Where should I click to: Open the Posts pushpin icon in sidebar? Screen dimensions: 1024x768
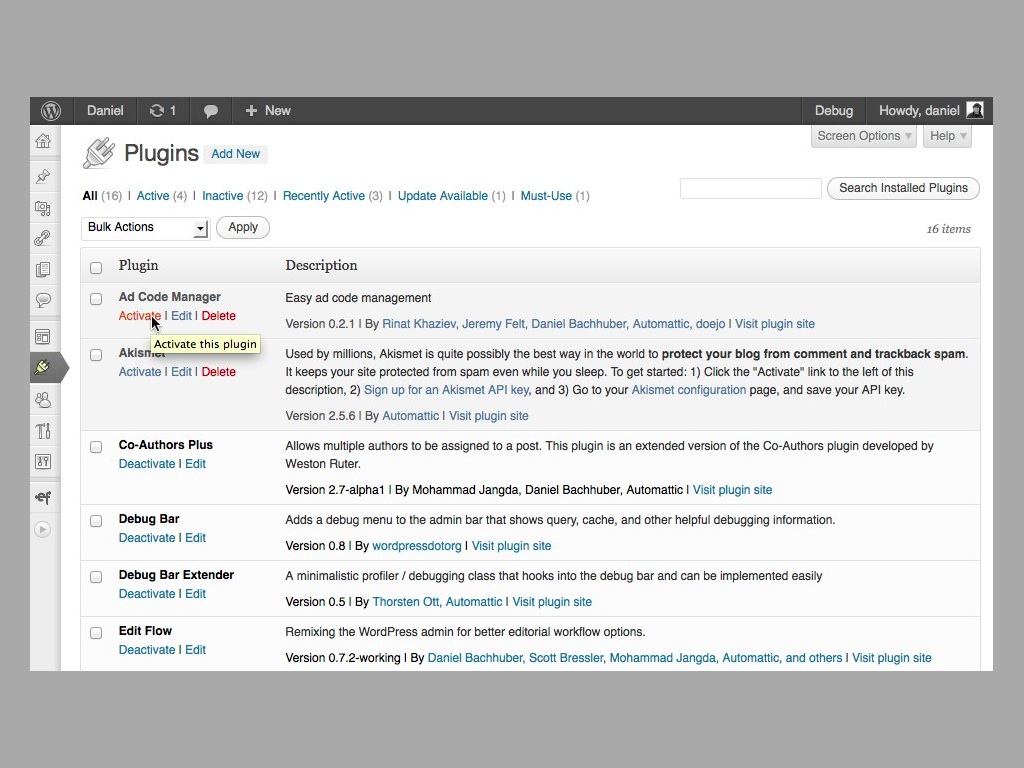tap(43, 176)
